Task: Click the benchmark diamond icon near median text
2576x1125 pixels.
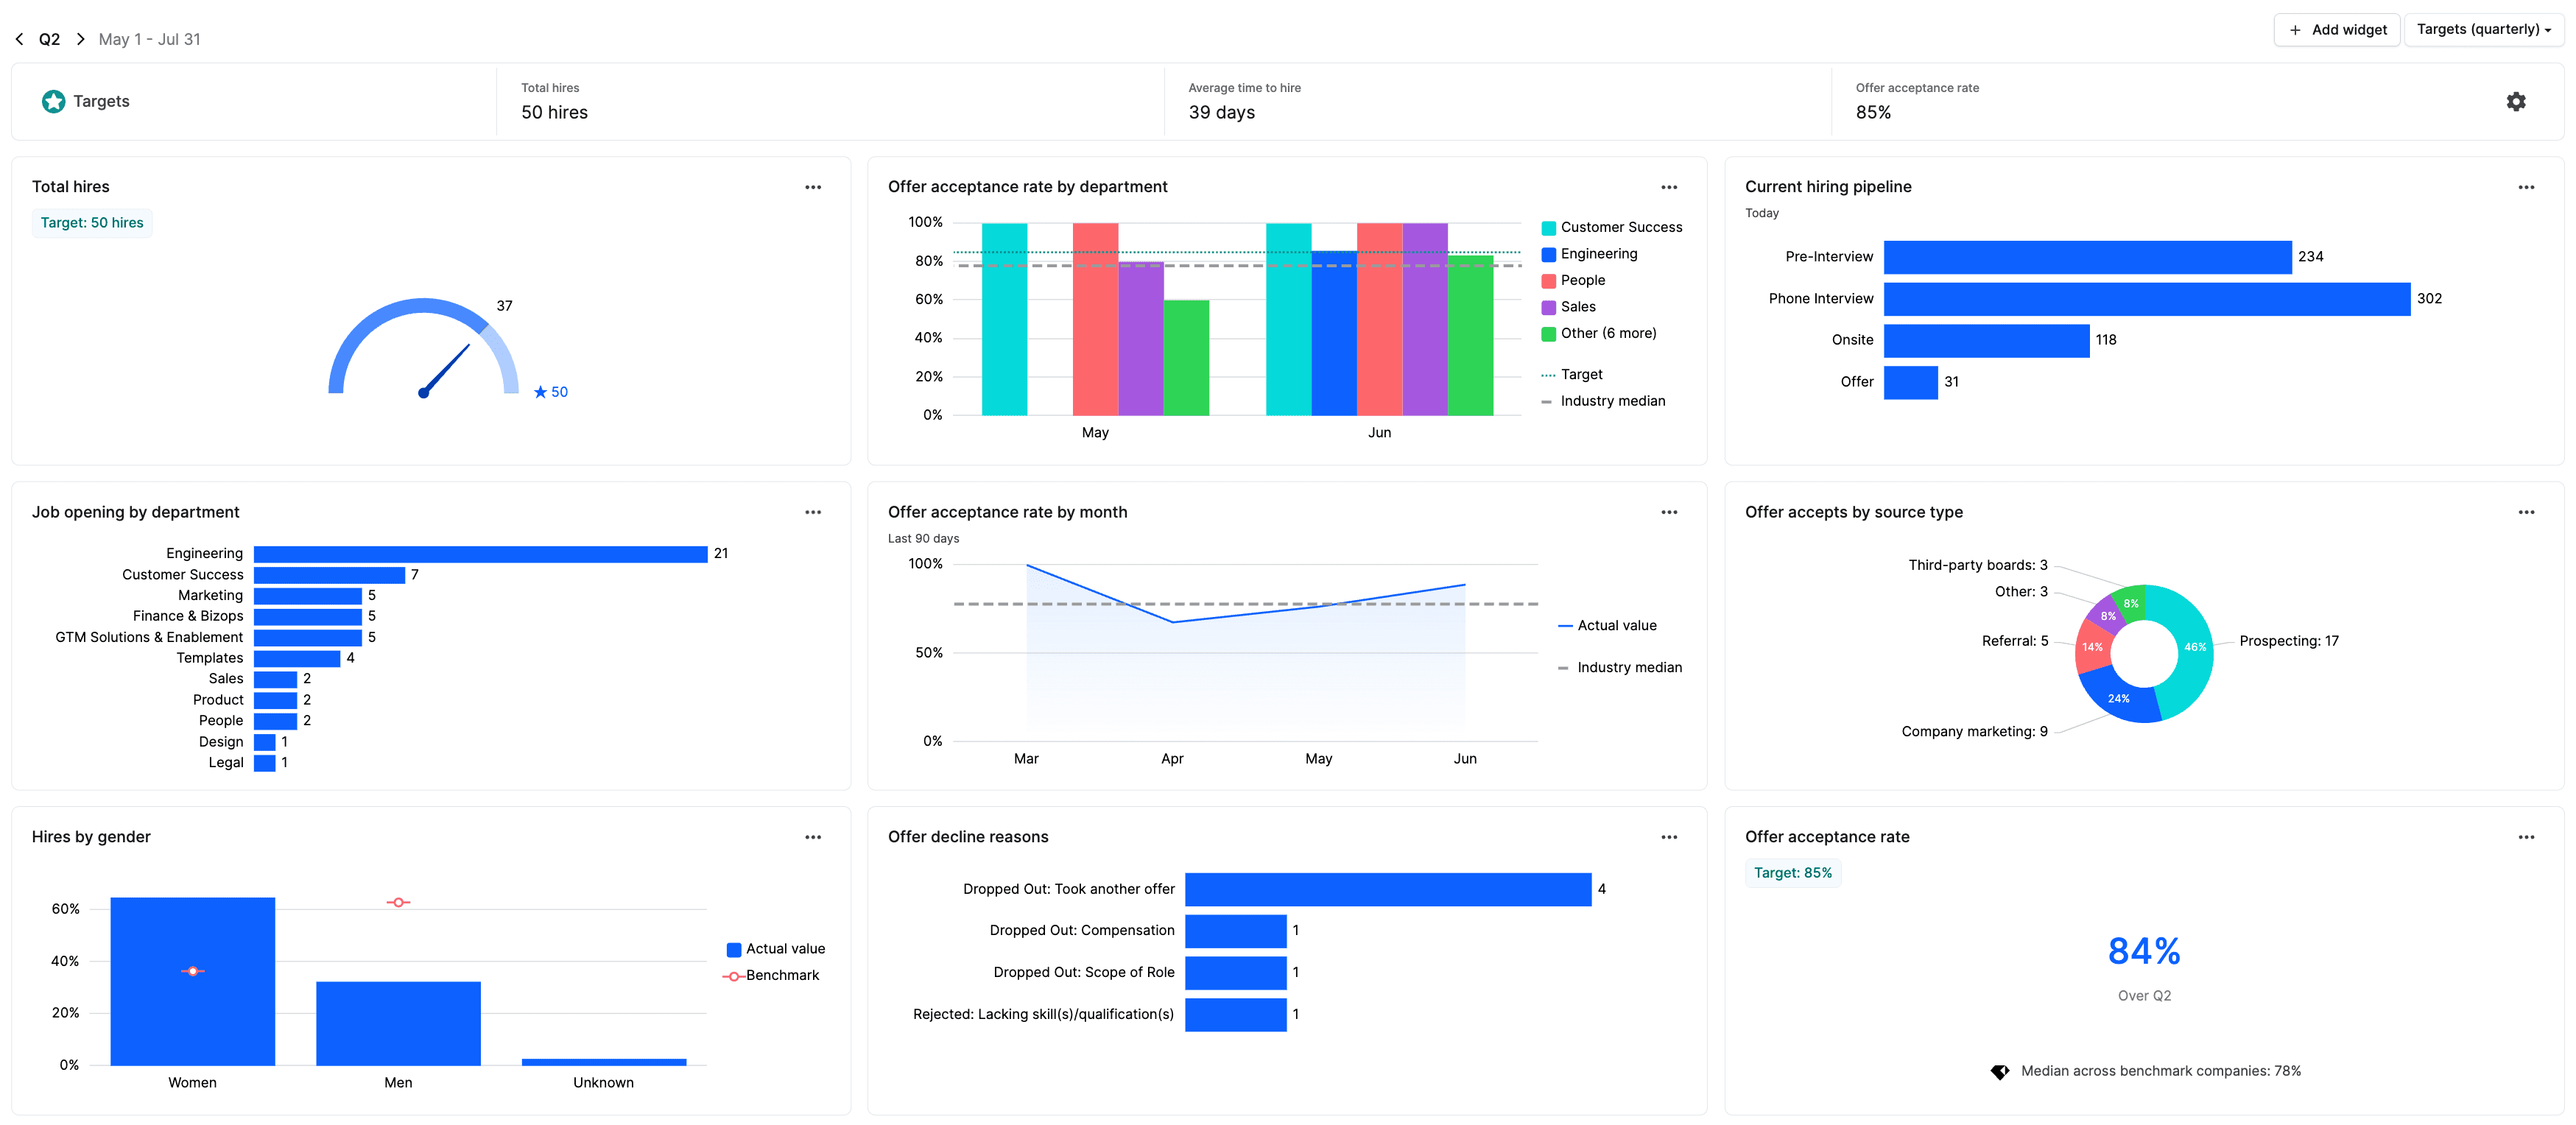Action: [x=2000, y=1071]
